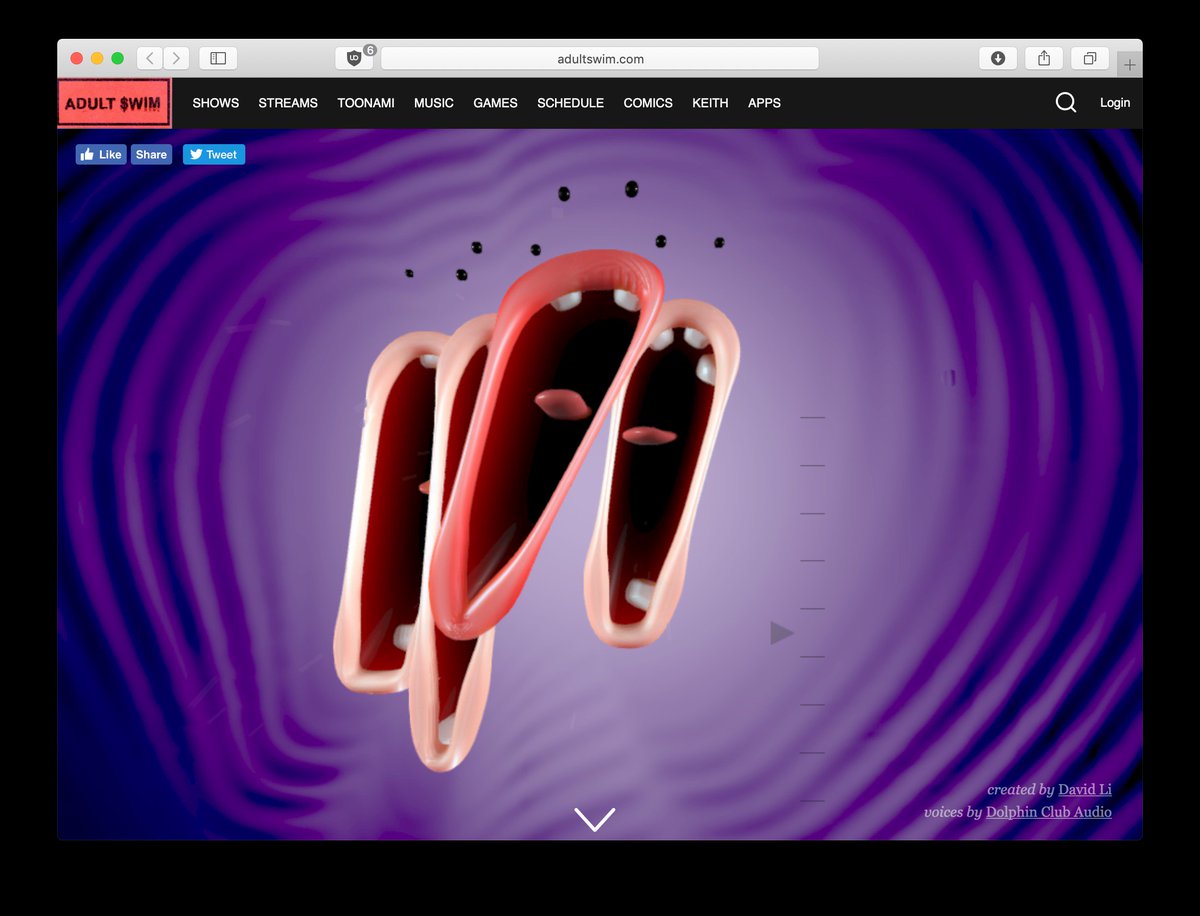Click the Facebook Share button
The height and width of the screenshot is (916, 1200).
[x=151, y=154]
